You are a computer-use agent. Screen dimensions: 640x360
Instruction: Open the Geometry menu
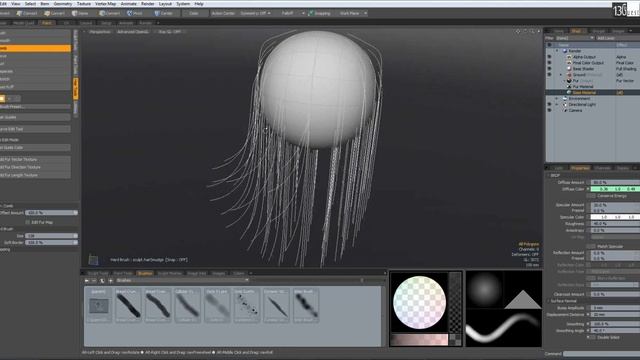click(x=63, y=4)
